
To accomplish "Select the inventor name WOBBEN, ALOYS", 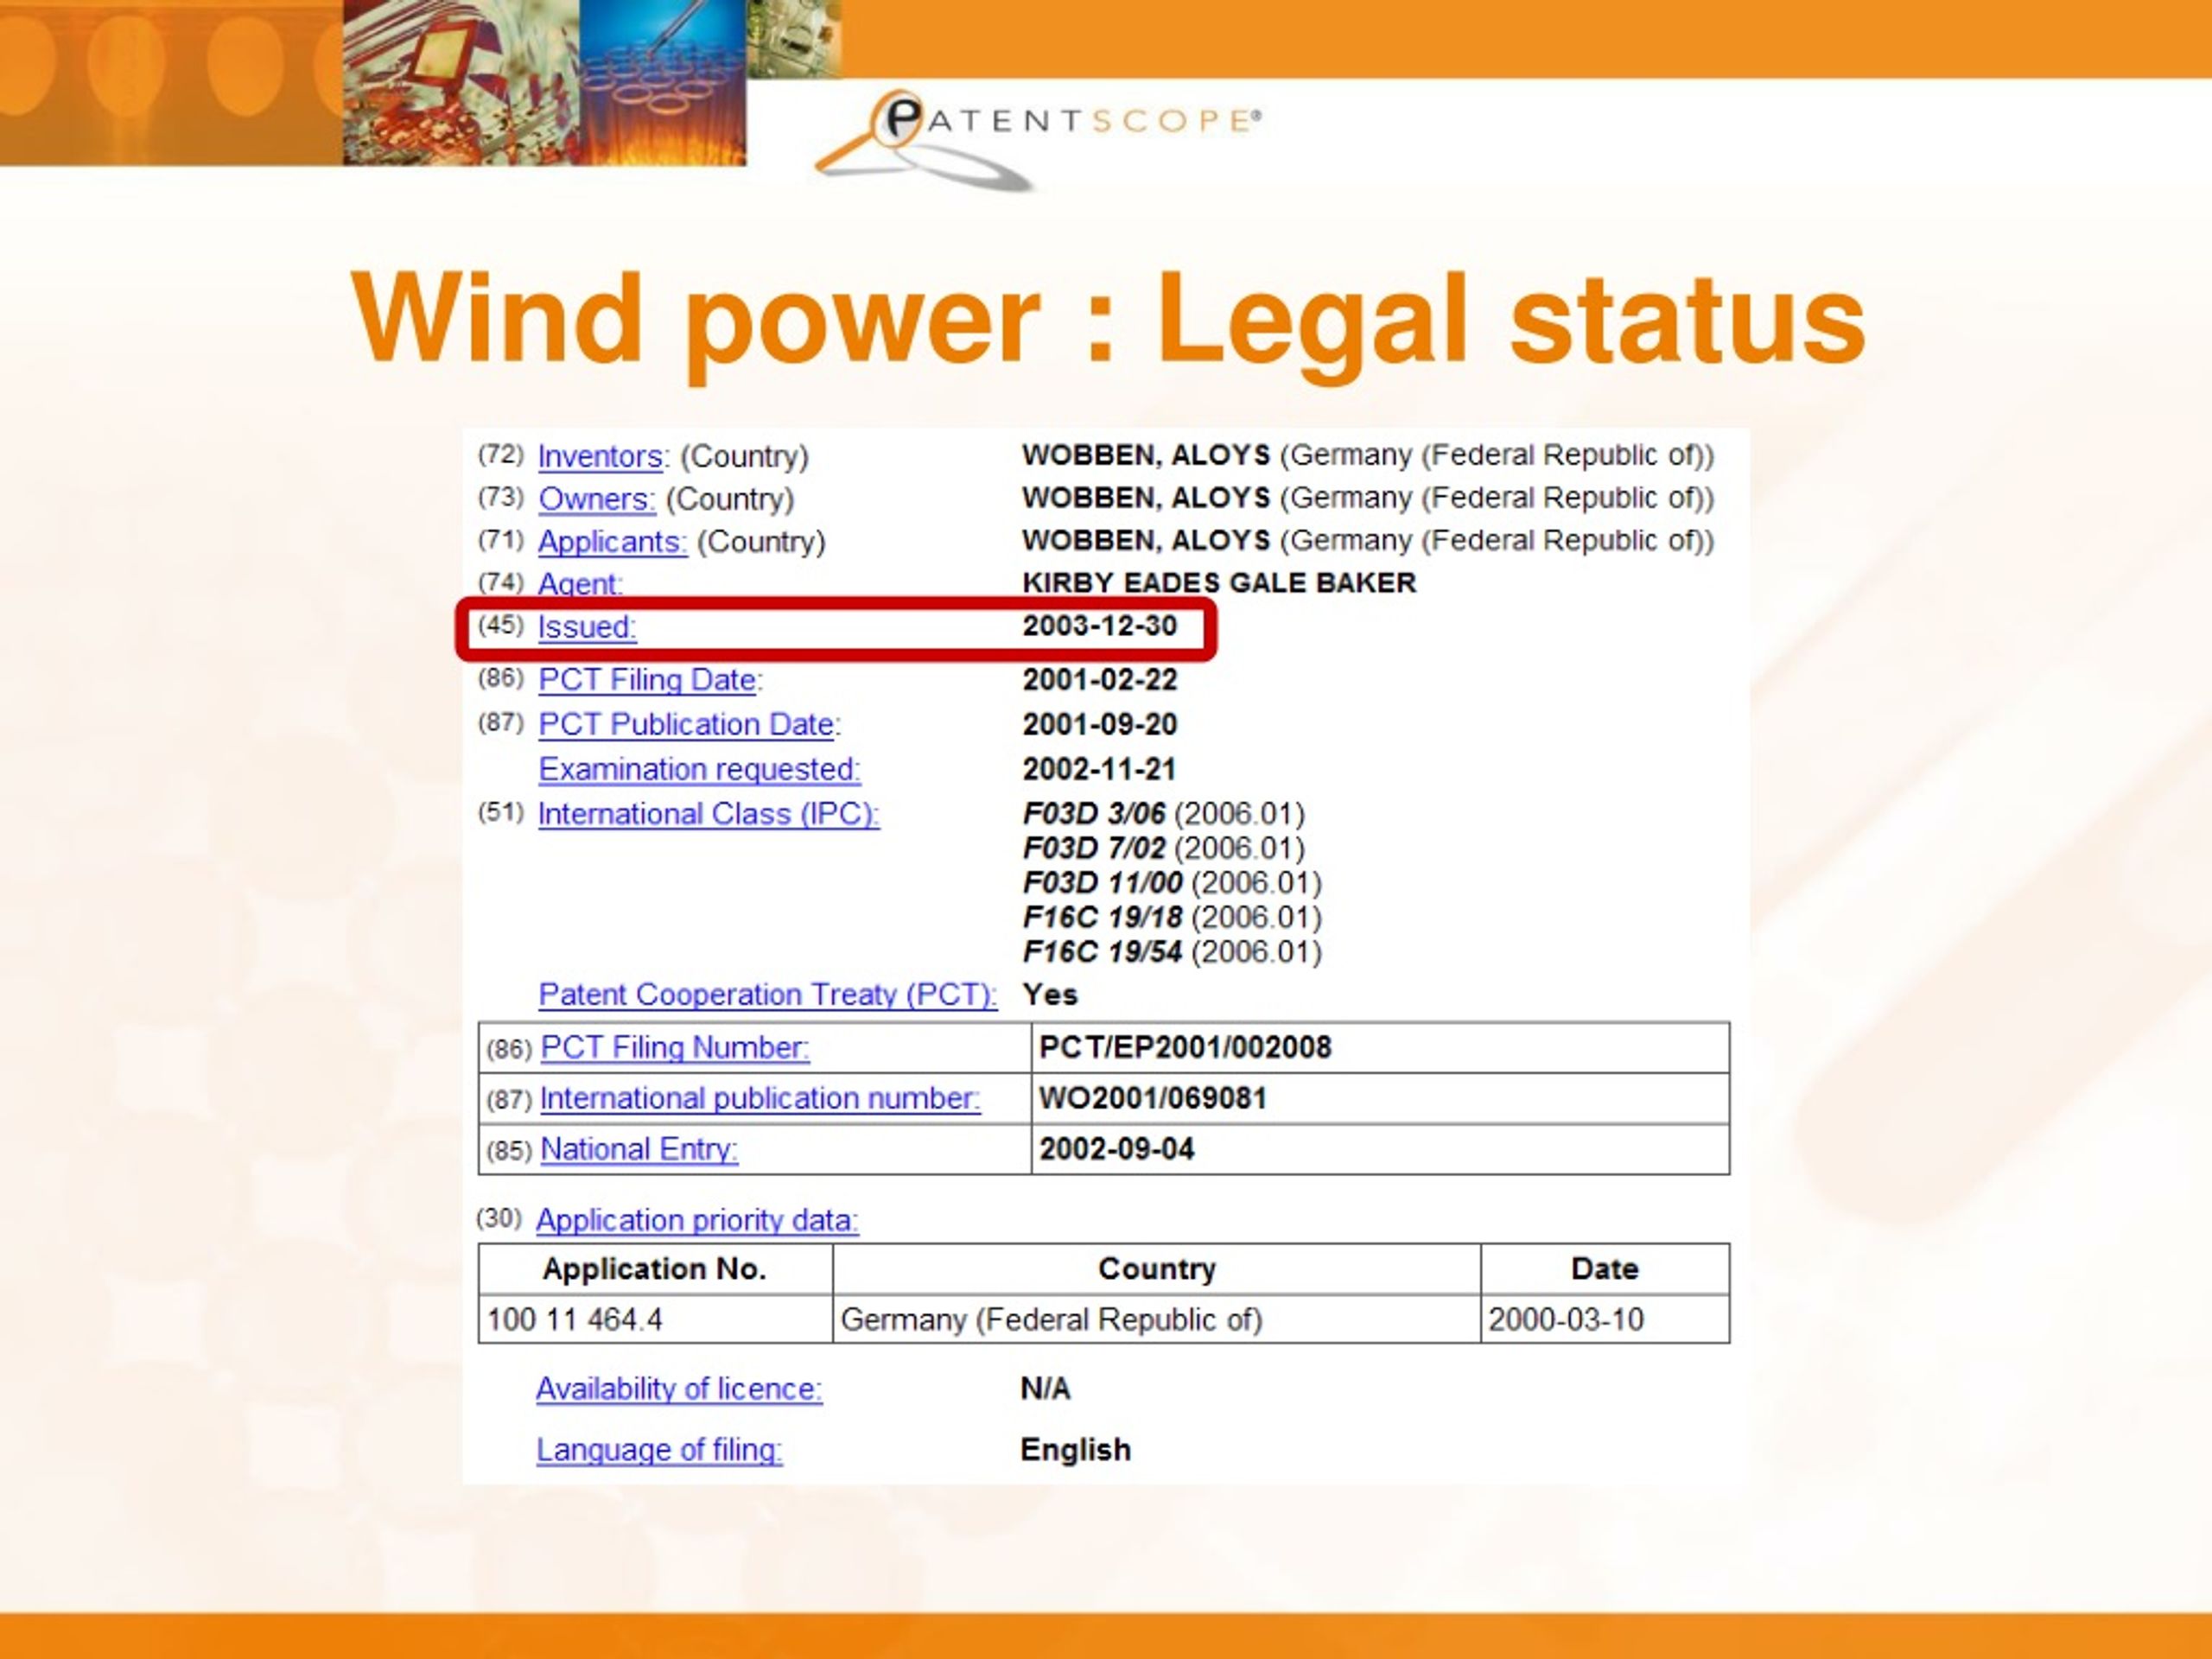I will tap(1146, 455).
